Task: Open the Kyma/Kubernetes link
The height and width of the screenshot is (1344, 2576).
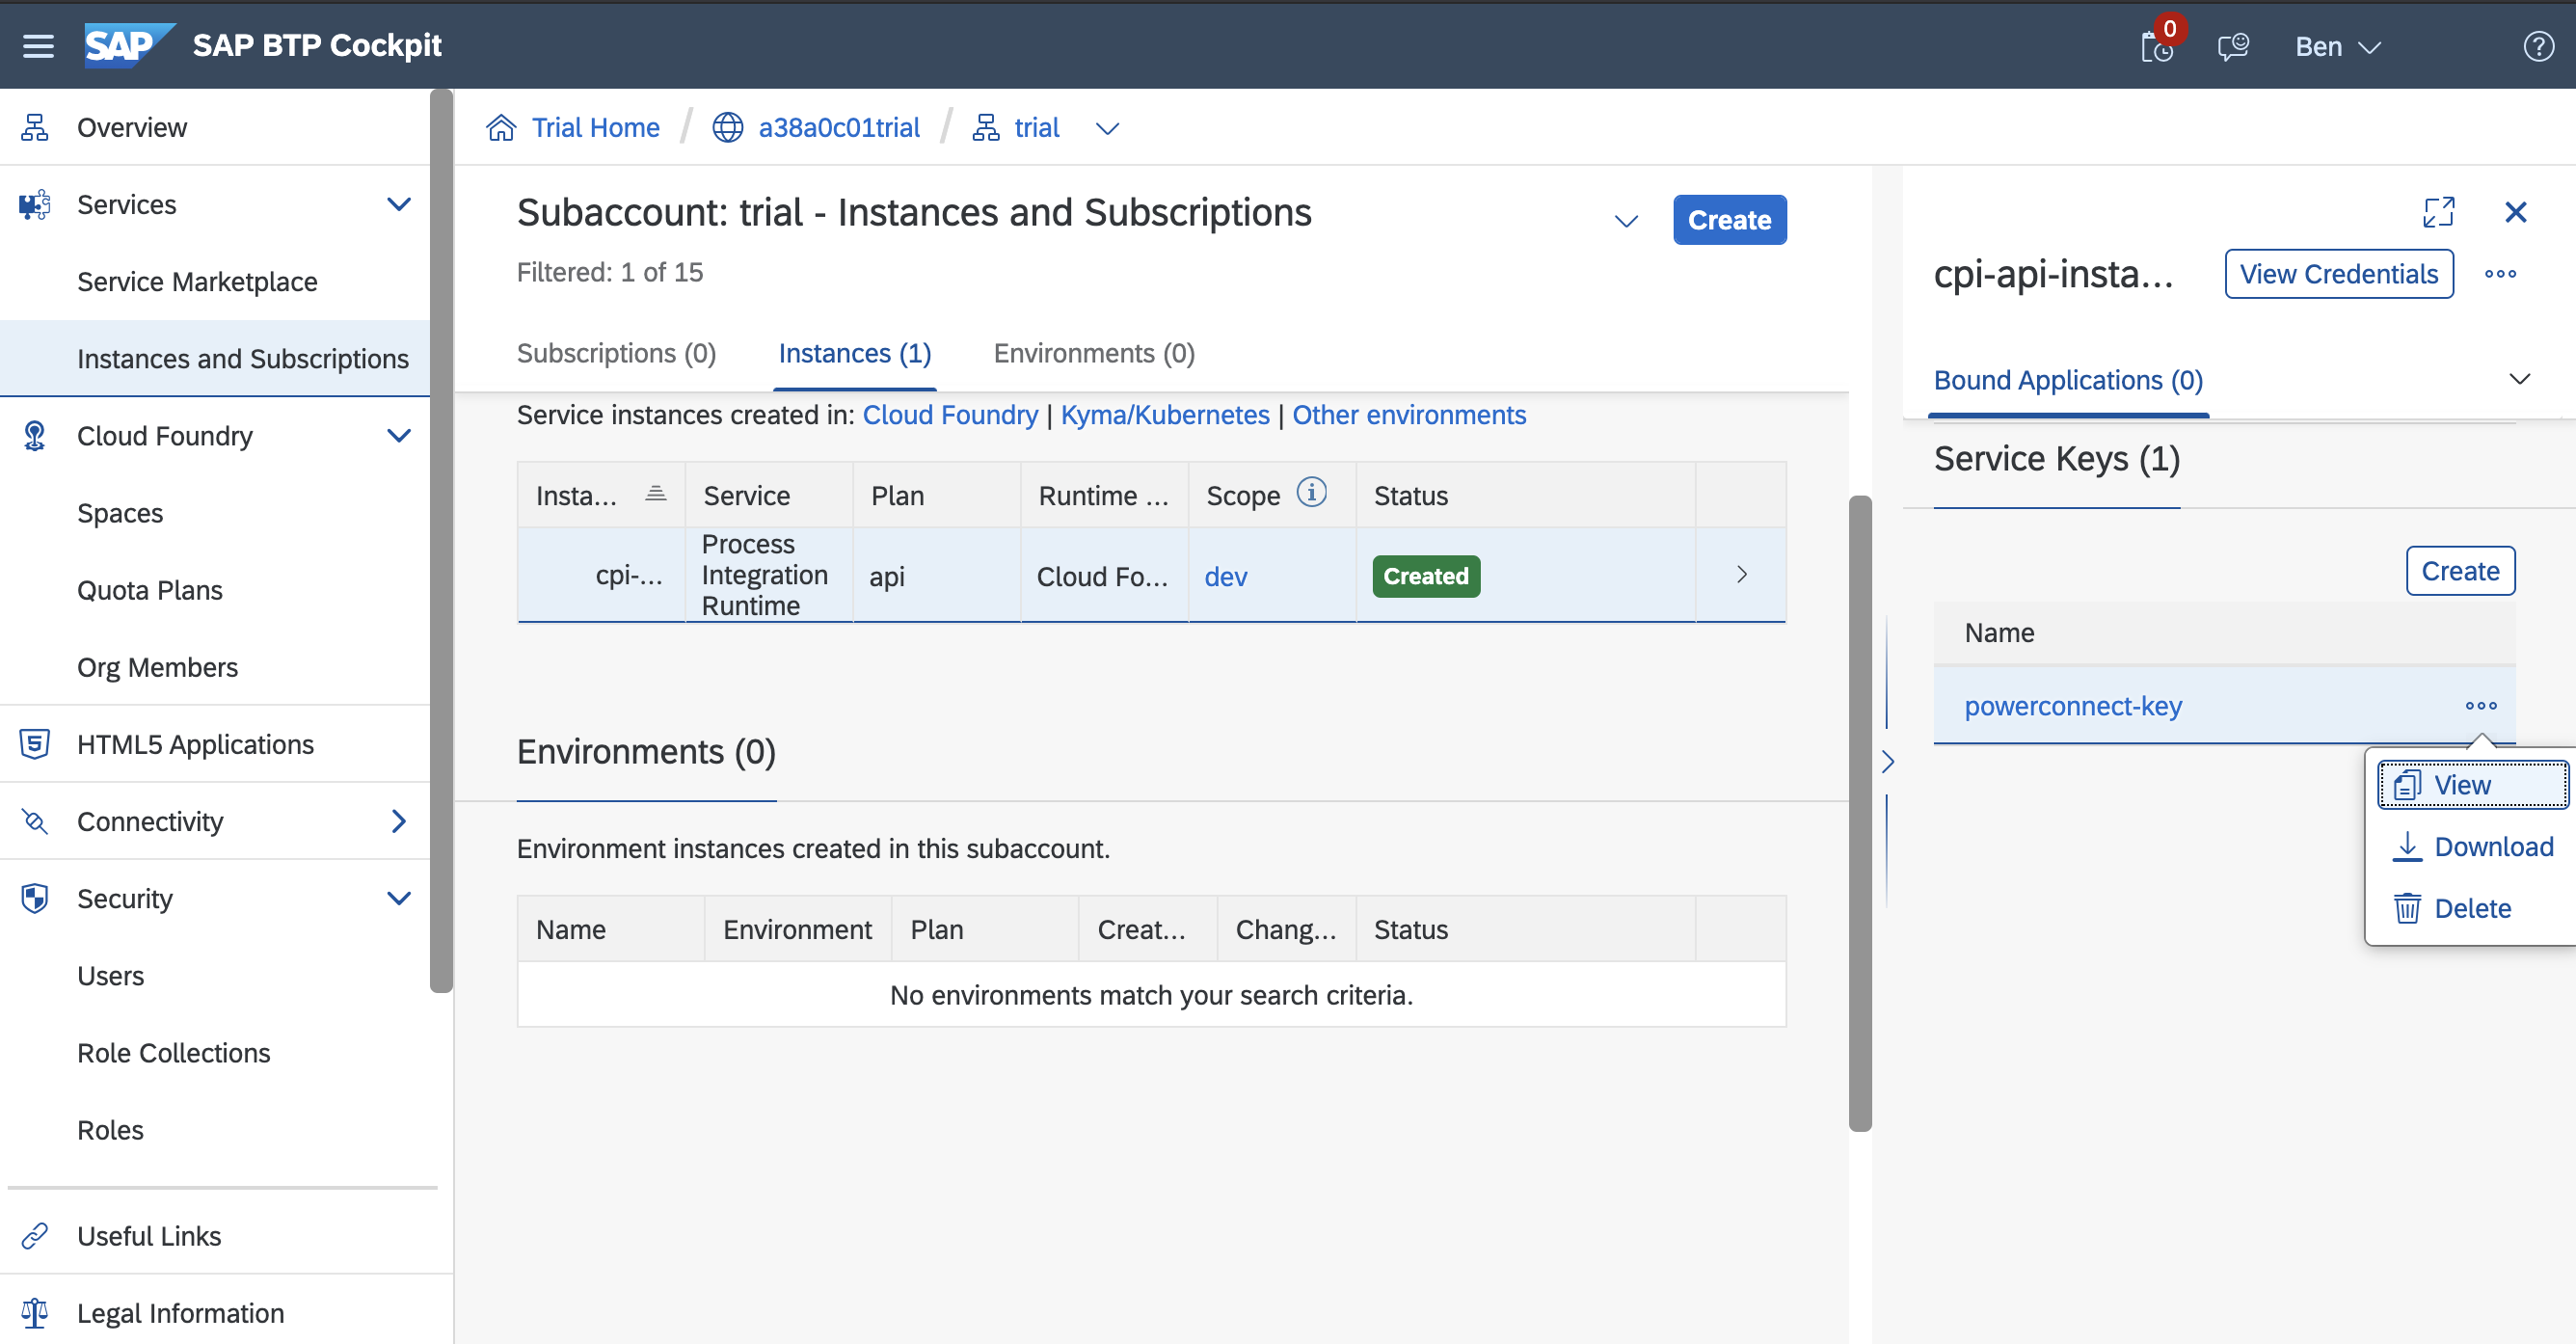Action: coord(1164,415)
